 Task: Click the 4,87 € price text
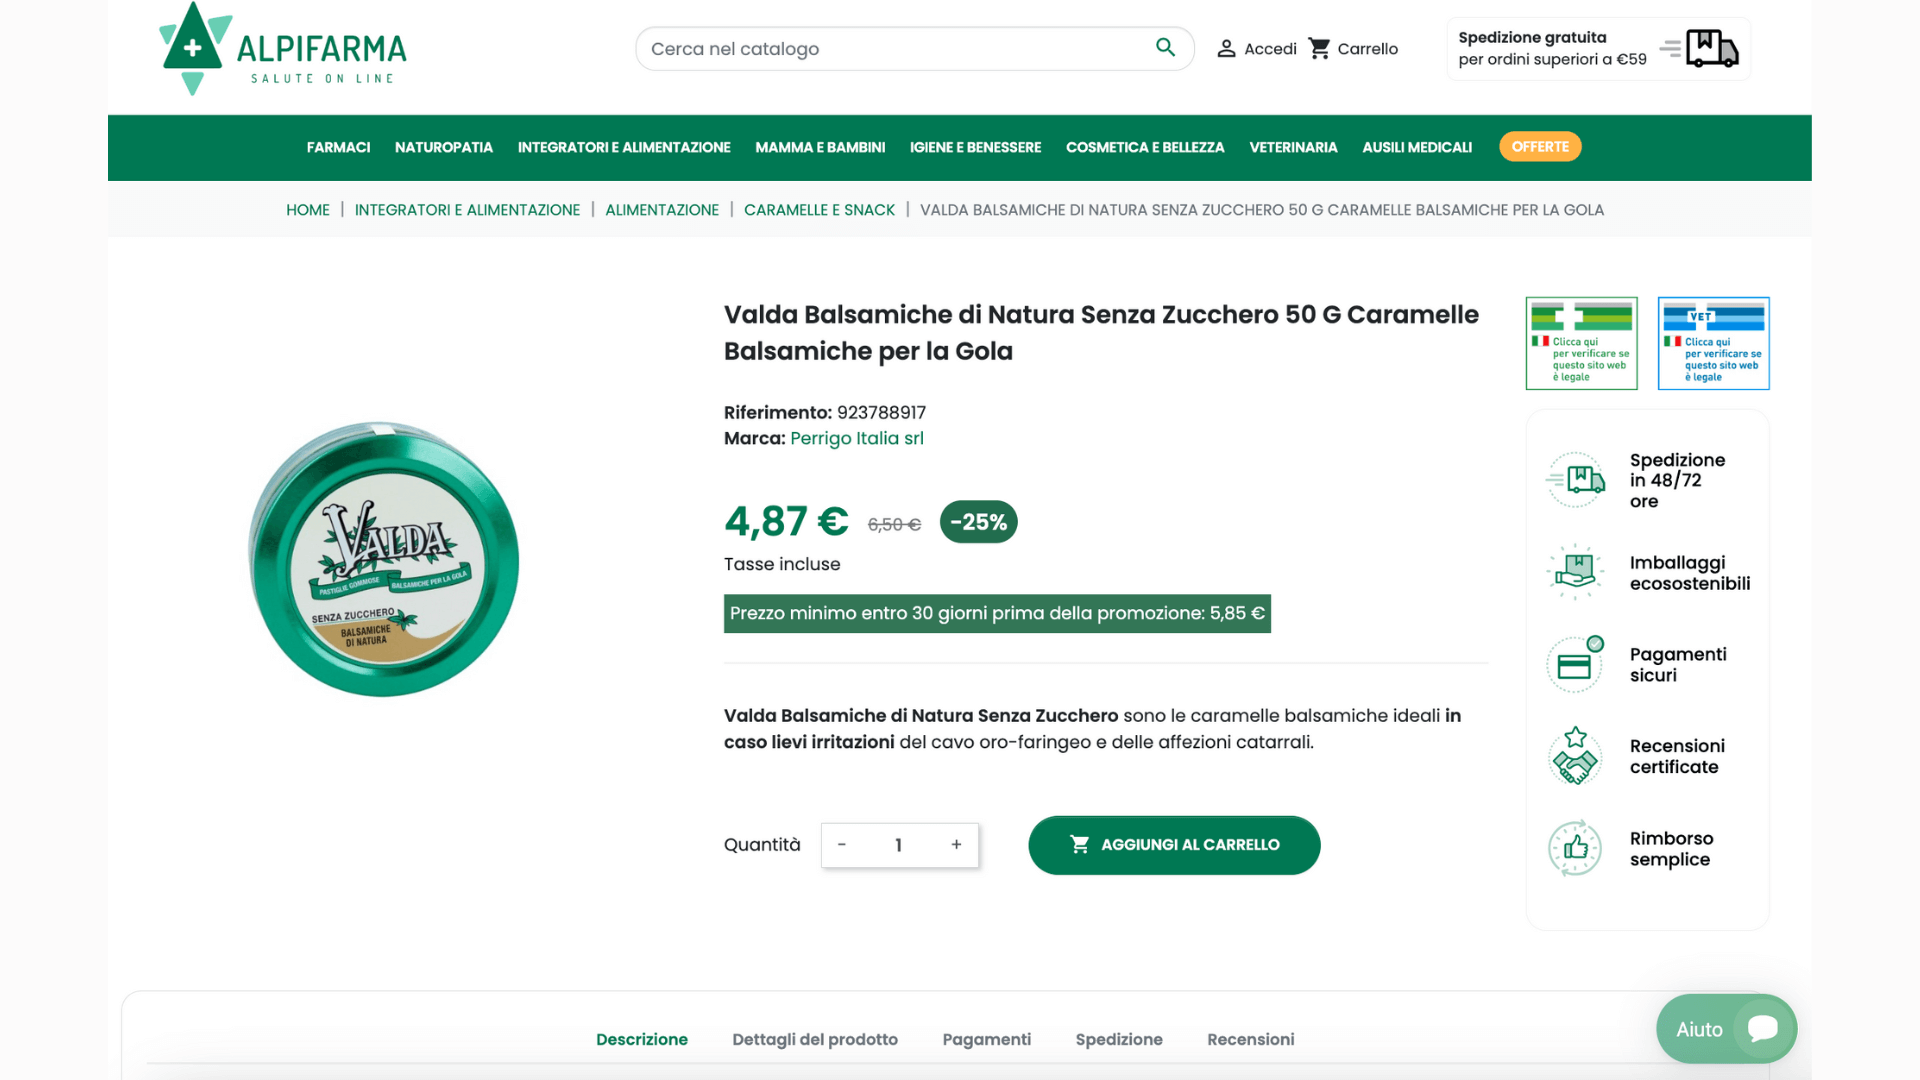786,521
